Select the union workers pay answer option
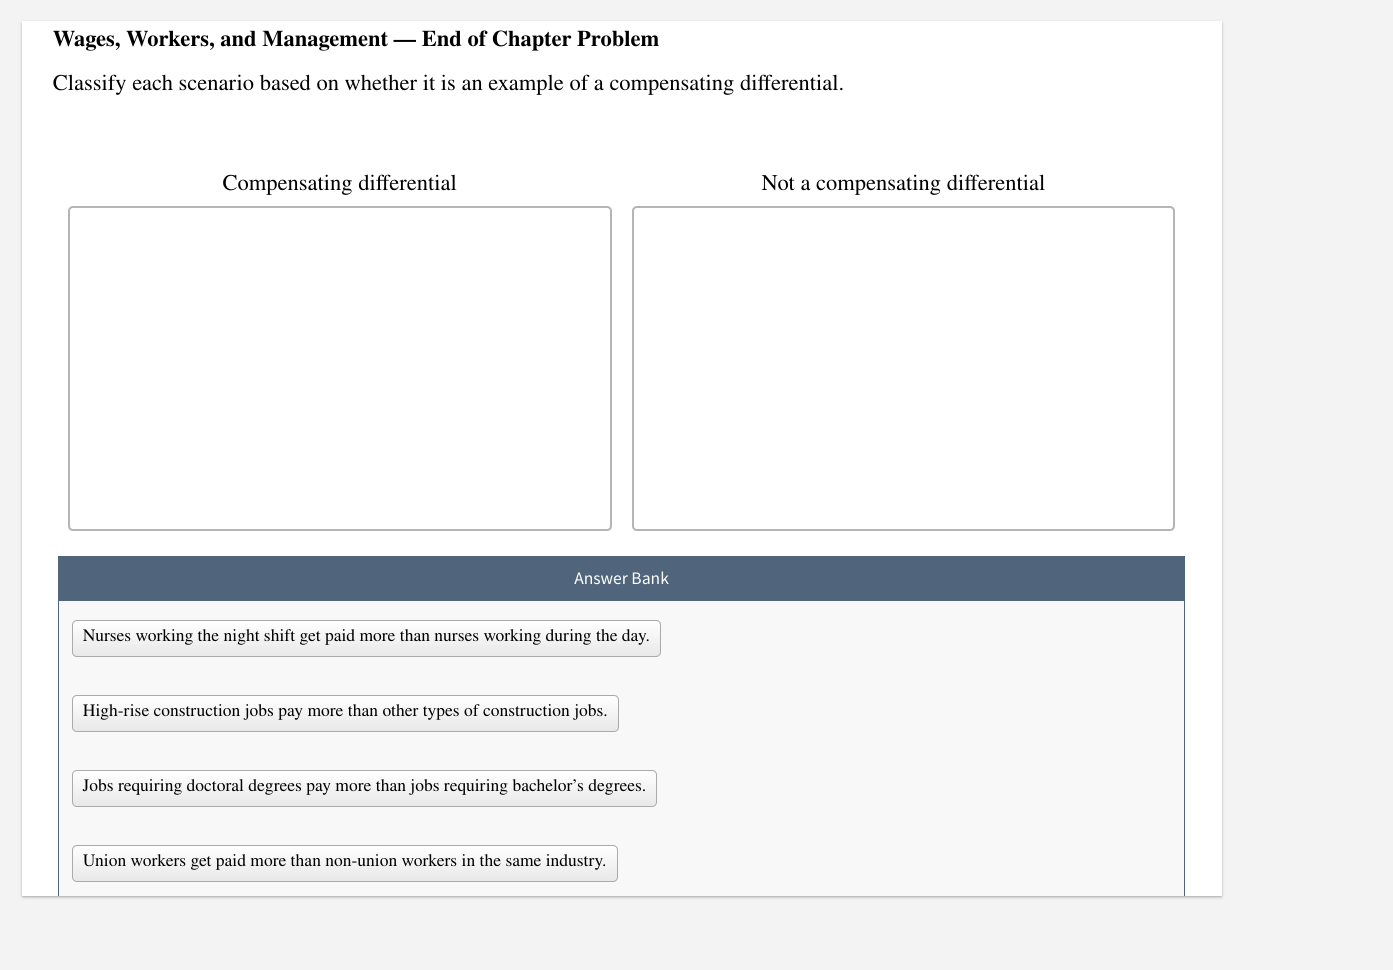This screenshot has width=1393, height=970. point(344,862)
